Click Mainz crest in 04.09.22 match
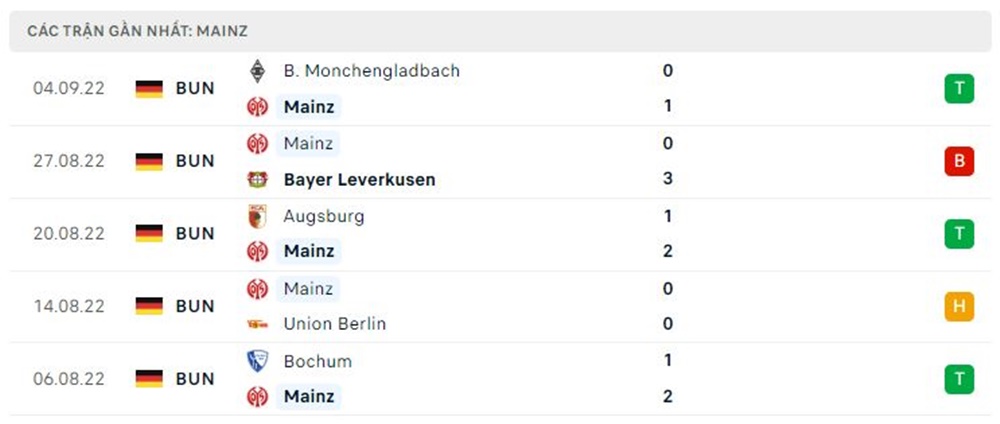The width and height of the screenshot is (1000, 424). coord(257,106)
